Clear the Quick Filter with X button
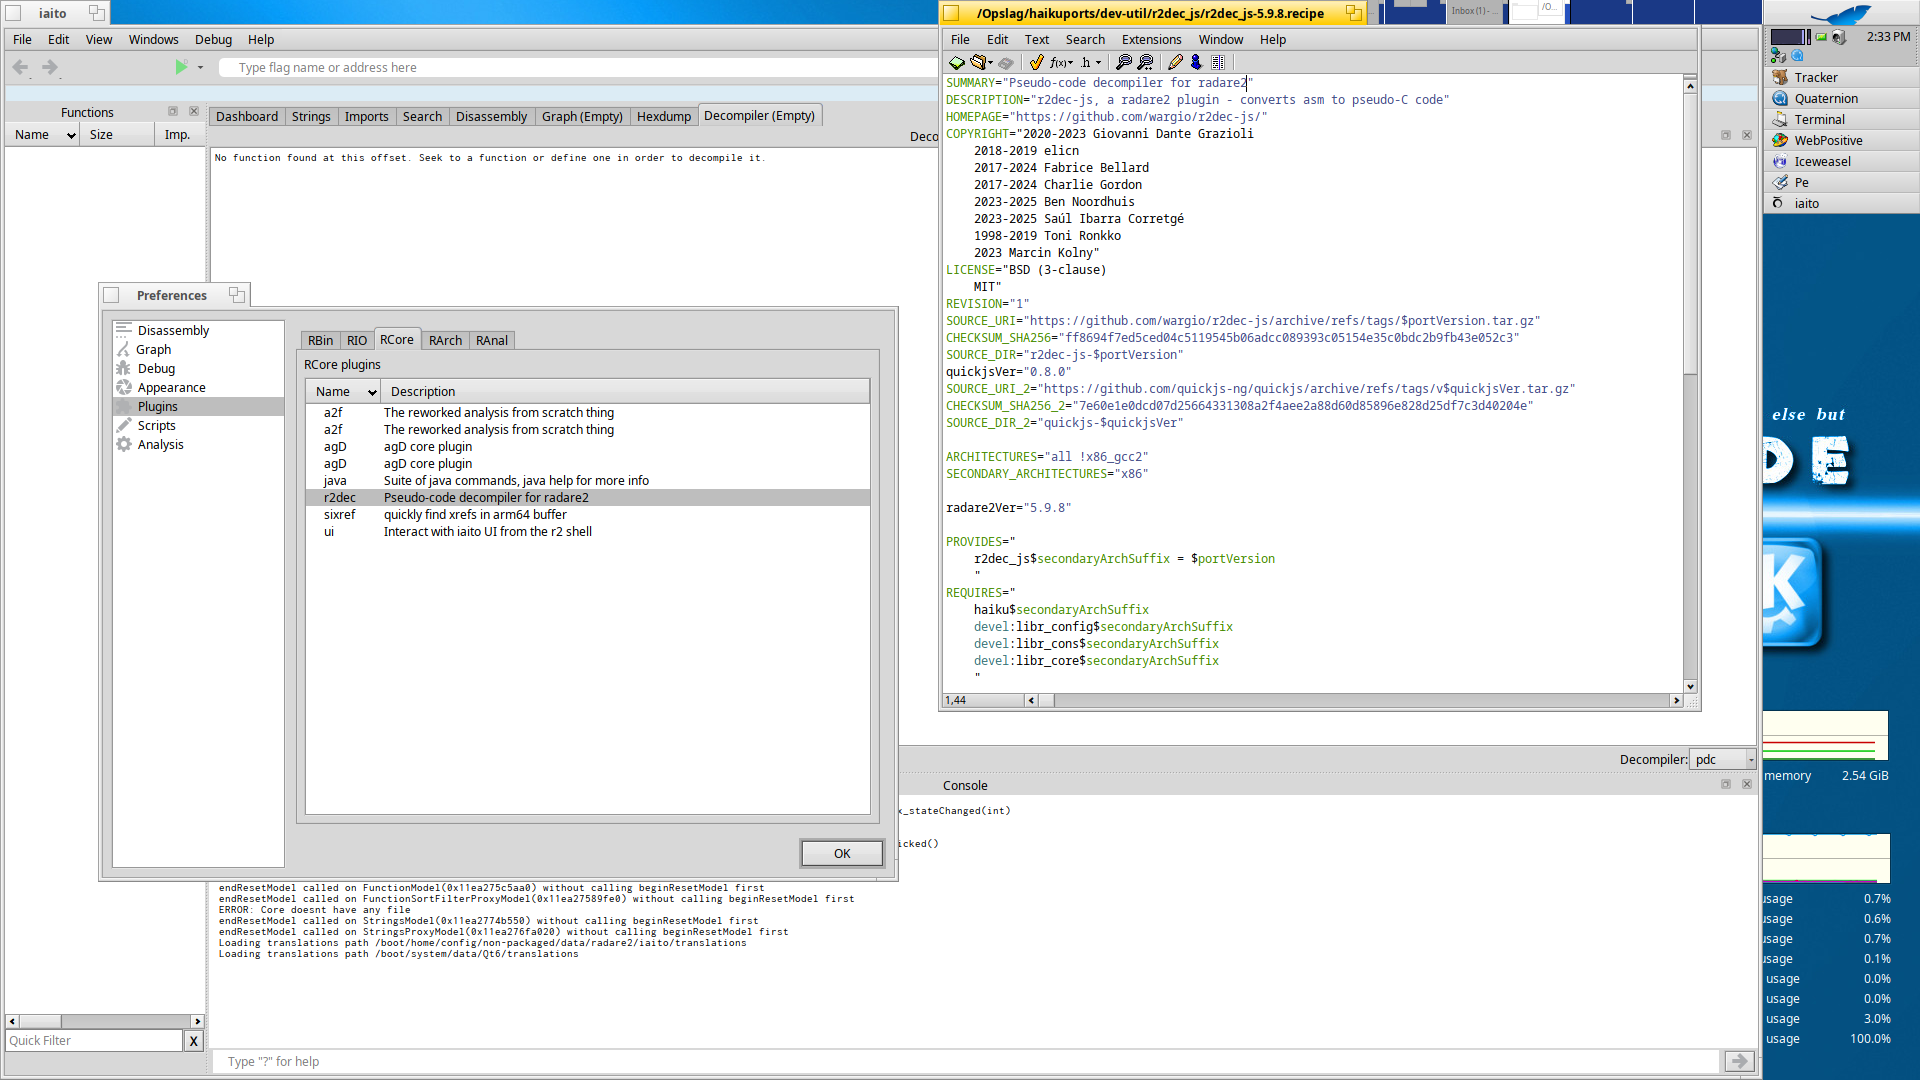 coord(193,1041)
